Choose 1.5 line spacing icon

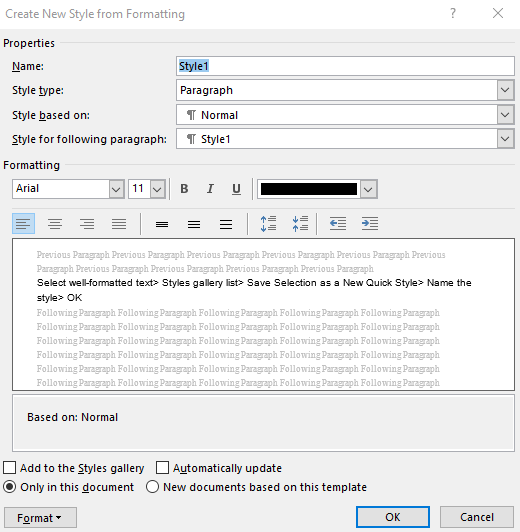194,224
